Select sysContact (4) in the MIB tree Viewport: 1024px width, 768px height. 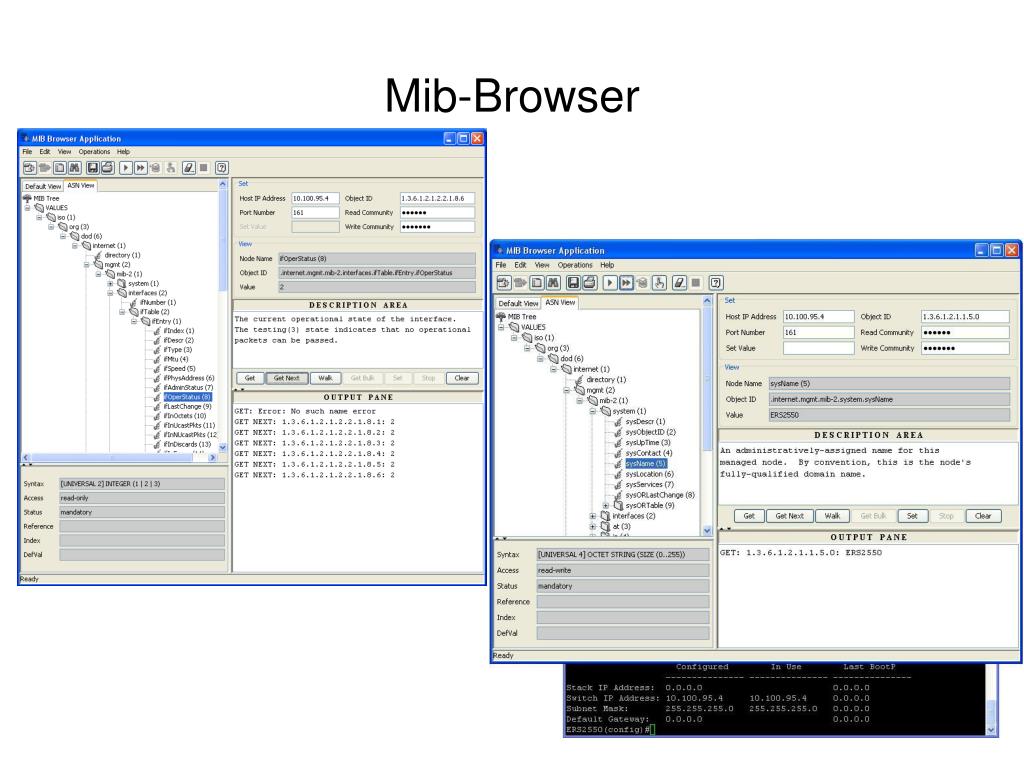pyautogui.click(x=648, y=453)
